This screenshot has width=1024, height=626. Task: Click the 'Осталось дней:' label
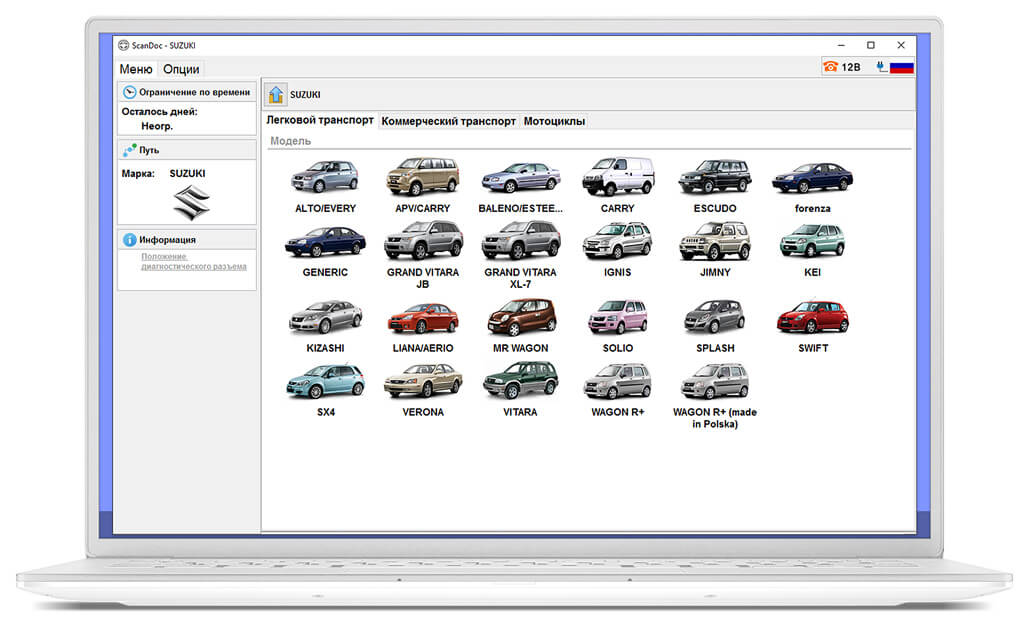(159, 112)
